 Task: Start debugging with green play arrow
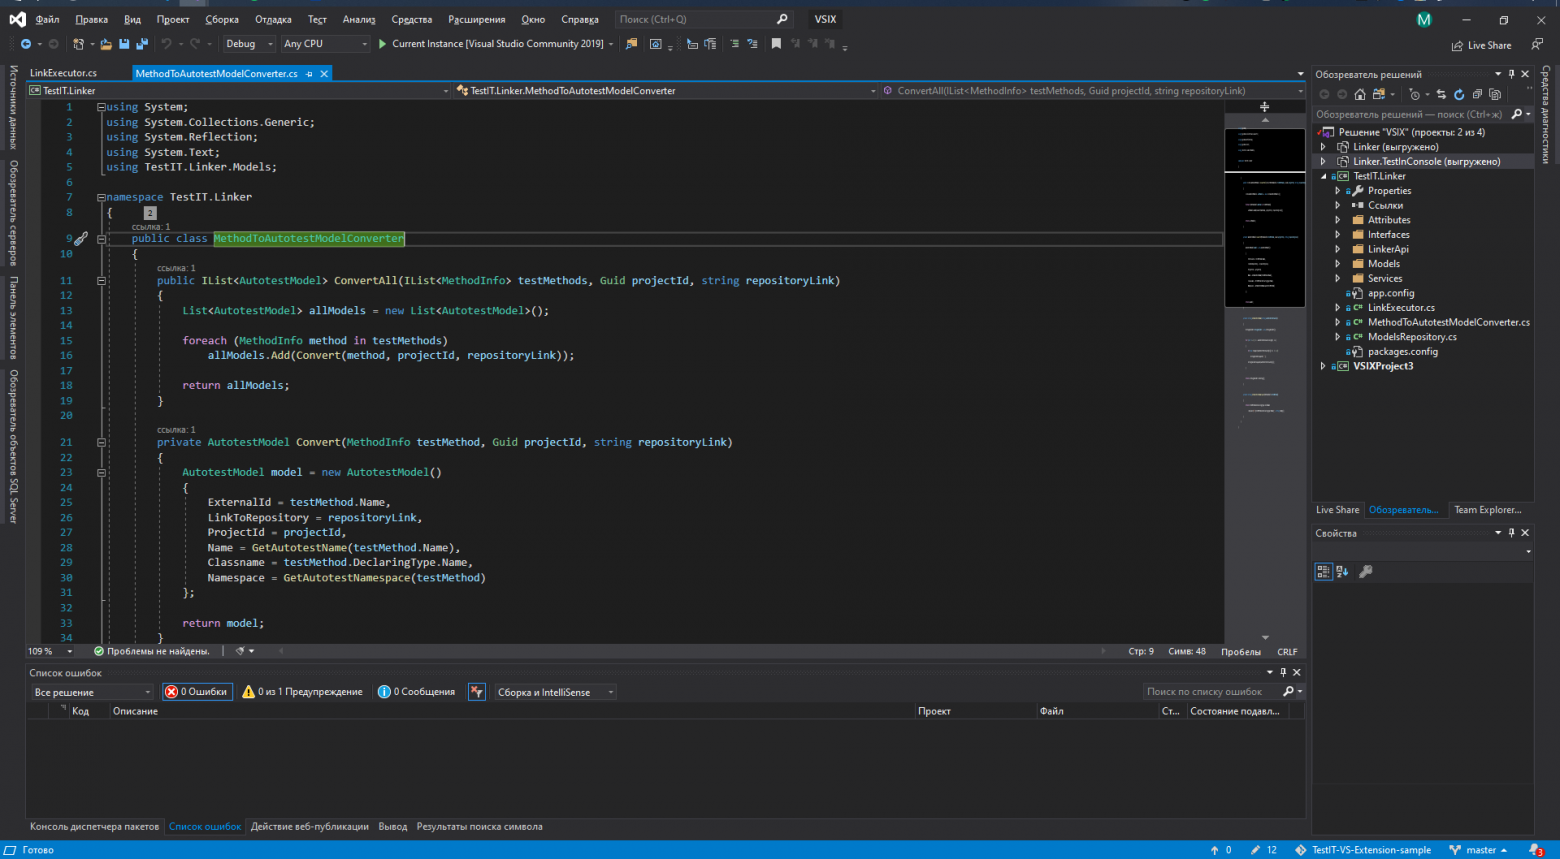click(x=382, y=44)
